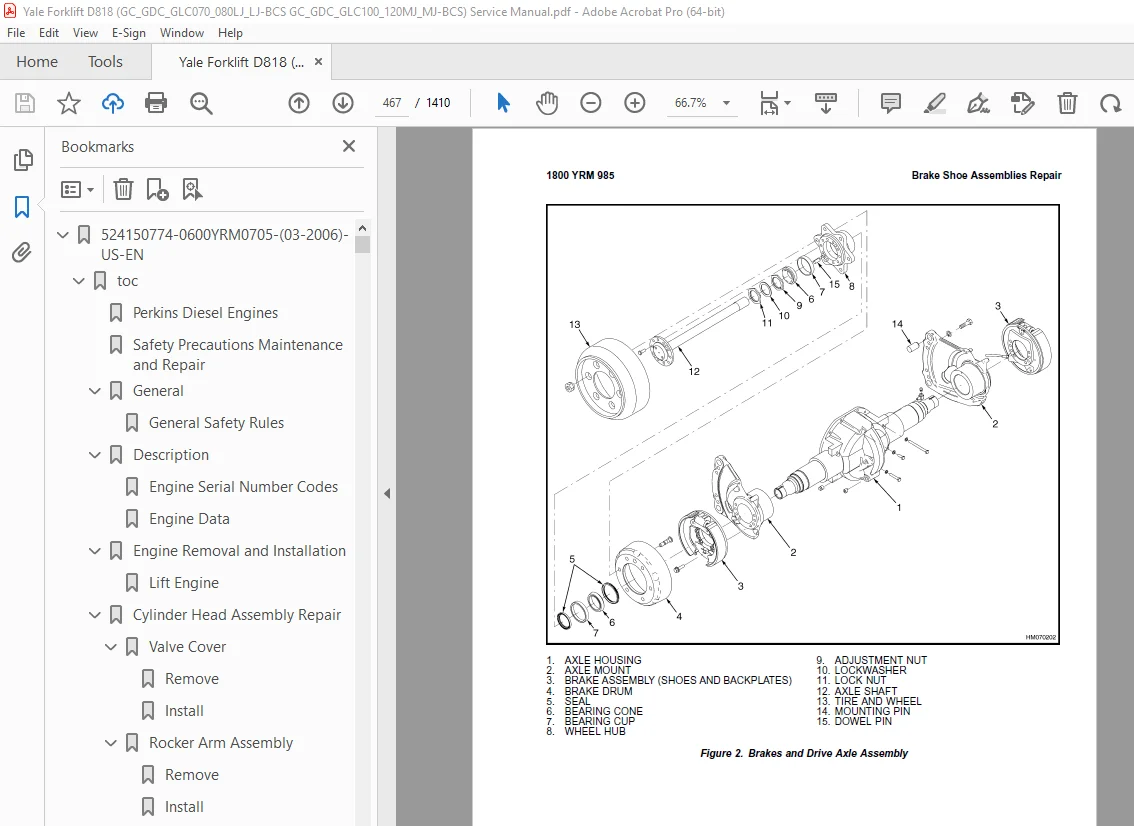Open the Engine Data bookmark
Image resolution: width=1134 pixels, height=826 pixels.
click(x=189, y=519)
